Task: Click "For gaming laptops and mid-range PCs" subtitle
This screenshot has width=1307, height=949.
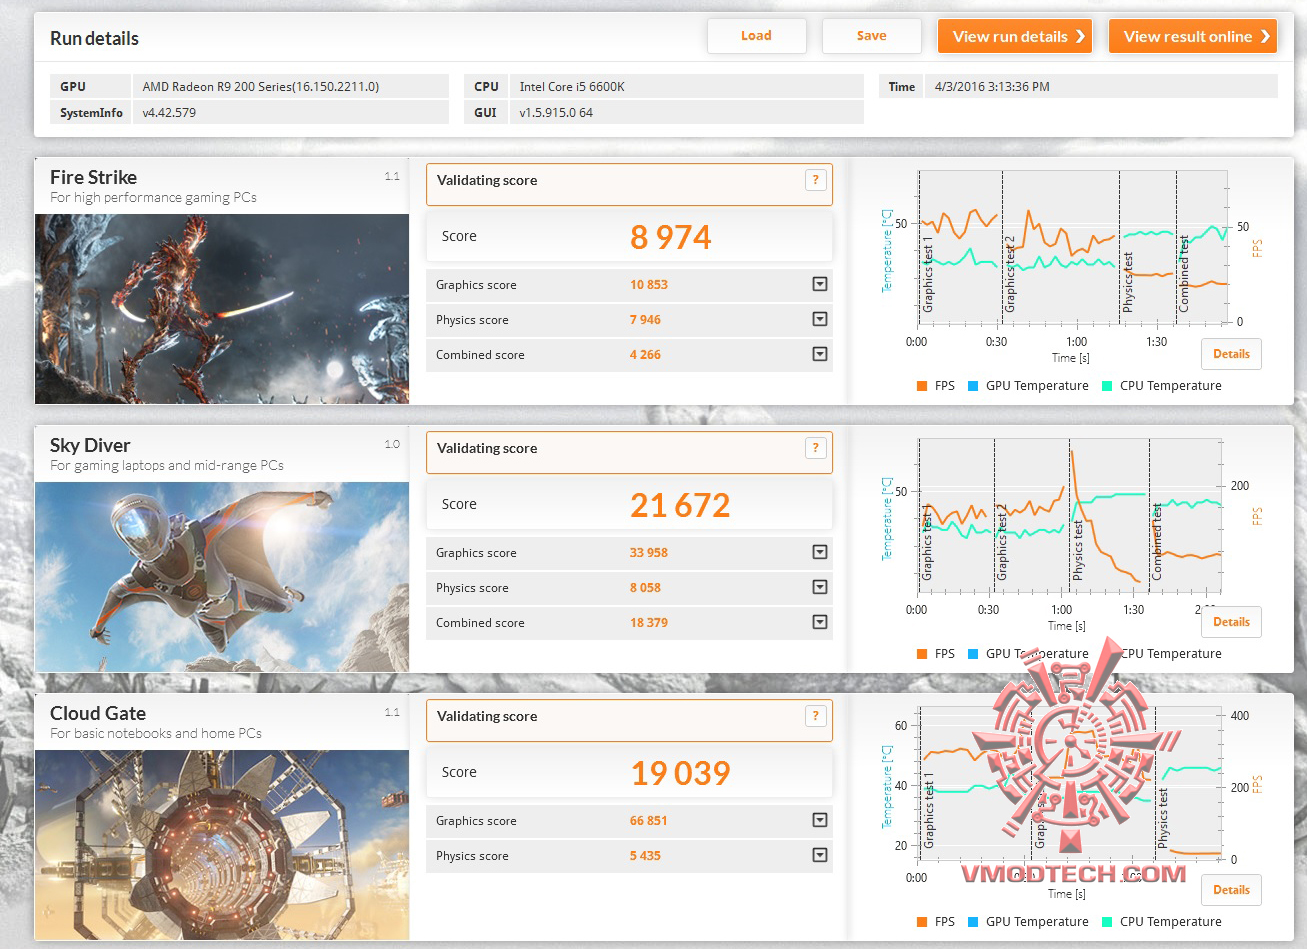Action: tap(167, 466)
